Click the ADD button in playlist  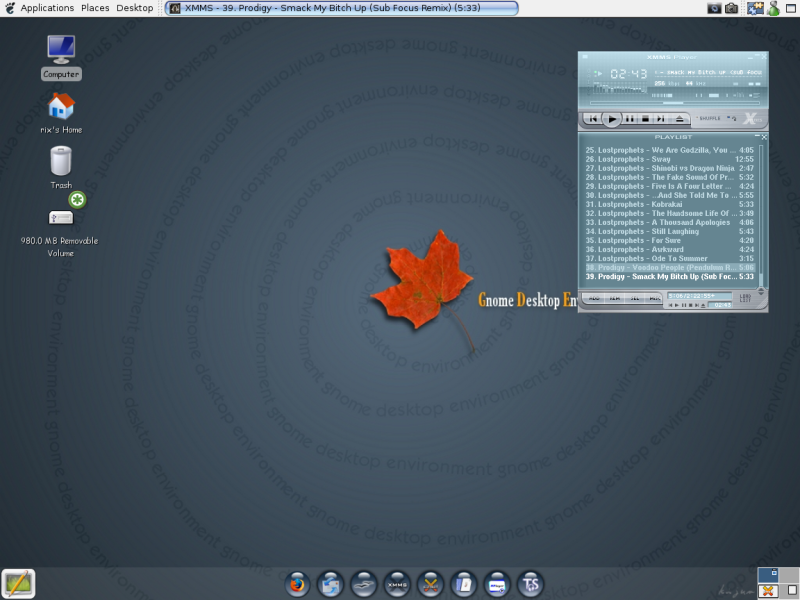coord(594,298)
